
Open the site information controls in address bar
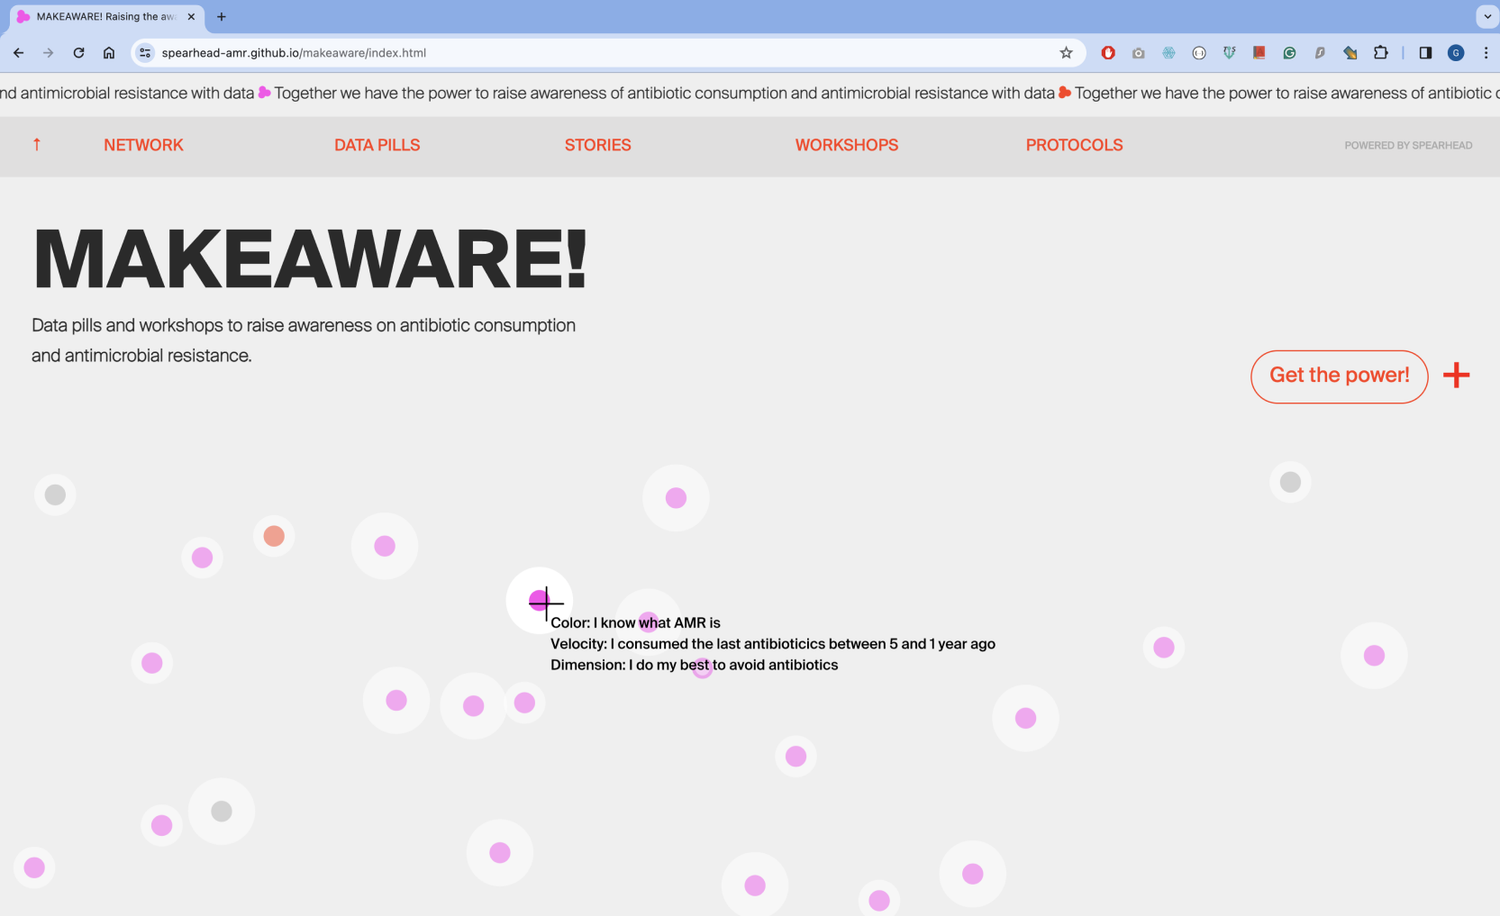point(145,53)
